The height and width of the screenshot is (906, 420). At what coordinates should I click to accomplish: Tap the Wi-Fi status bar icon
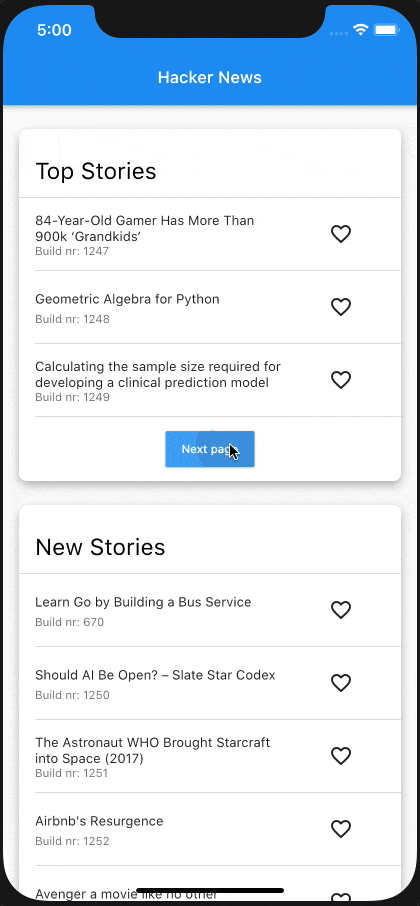click(x=361, y=30)
